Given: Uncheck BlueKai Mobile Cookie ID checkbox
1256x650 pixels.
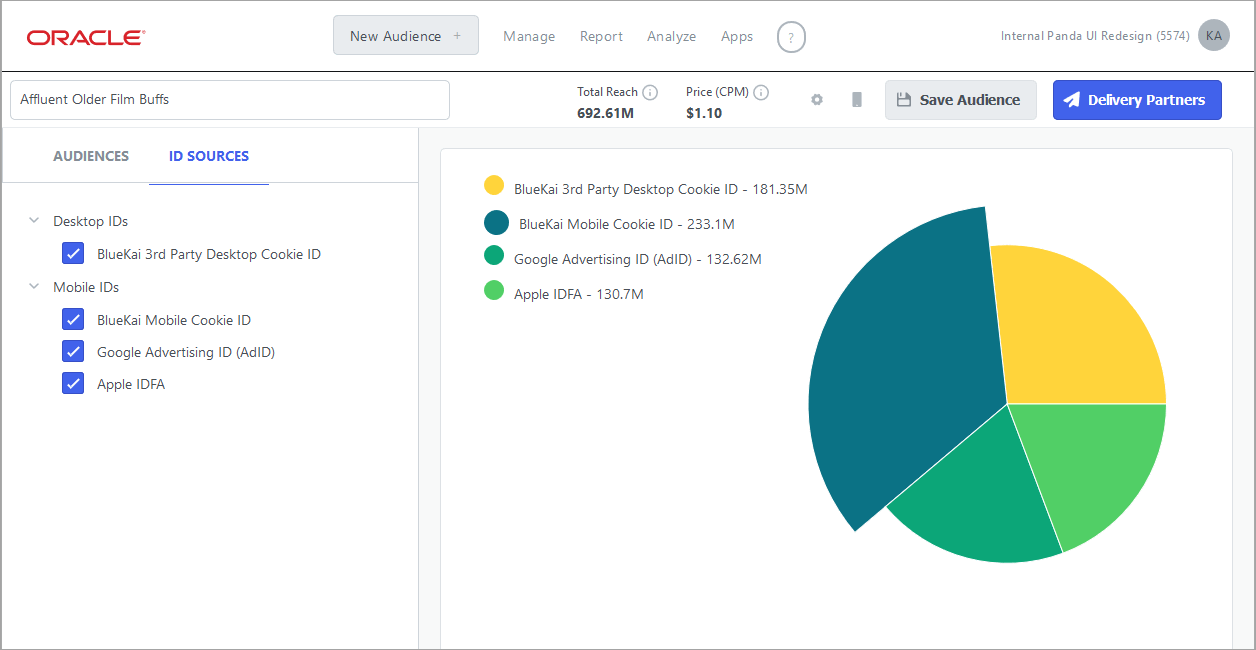Looking at the screenshot, I should tap(73, 320).
